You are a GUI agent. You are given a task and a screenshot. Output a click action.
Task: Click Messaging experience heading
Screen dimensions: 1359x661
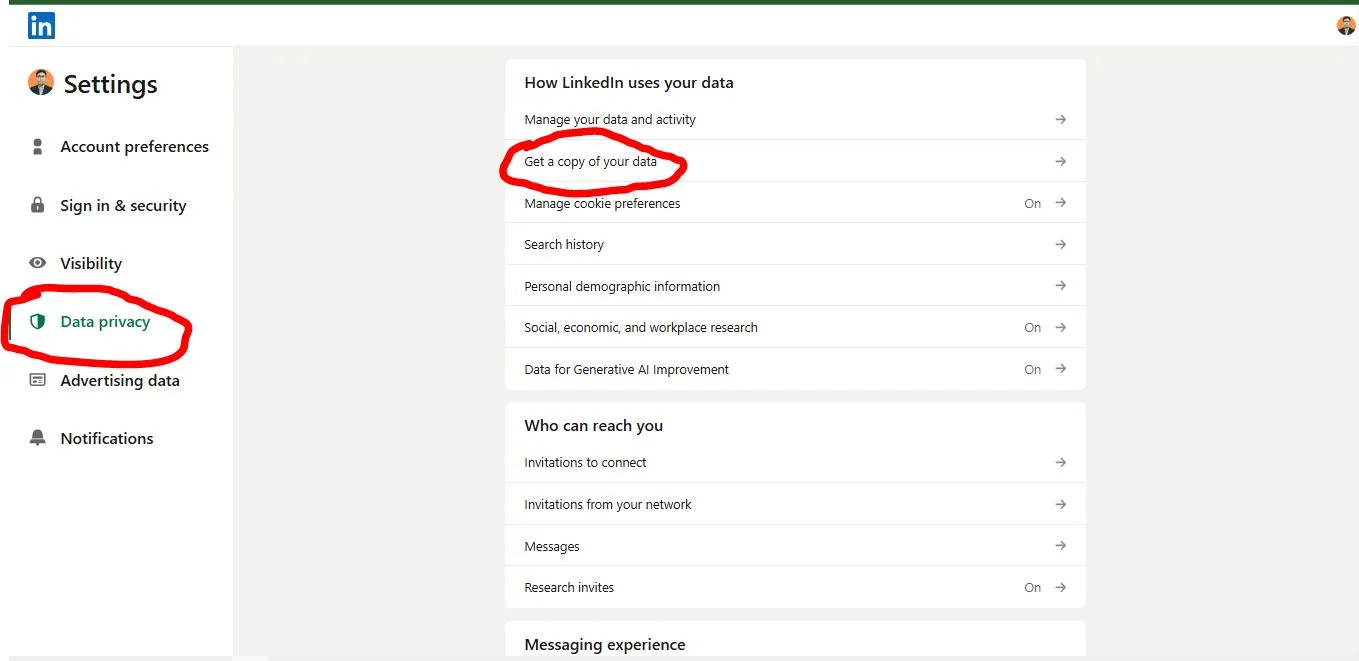point(605,644)
